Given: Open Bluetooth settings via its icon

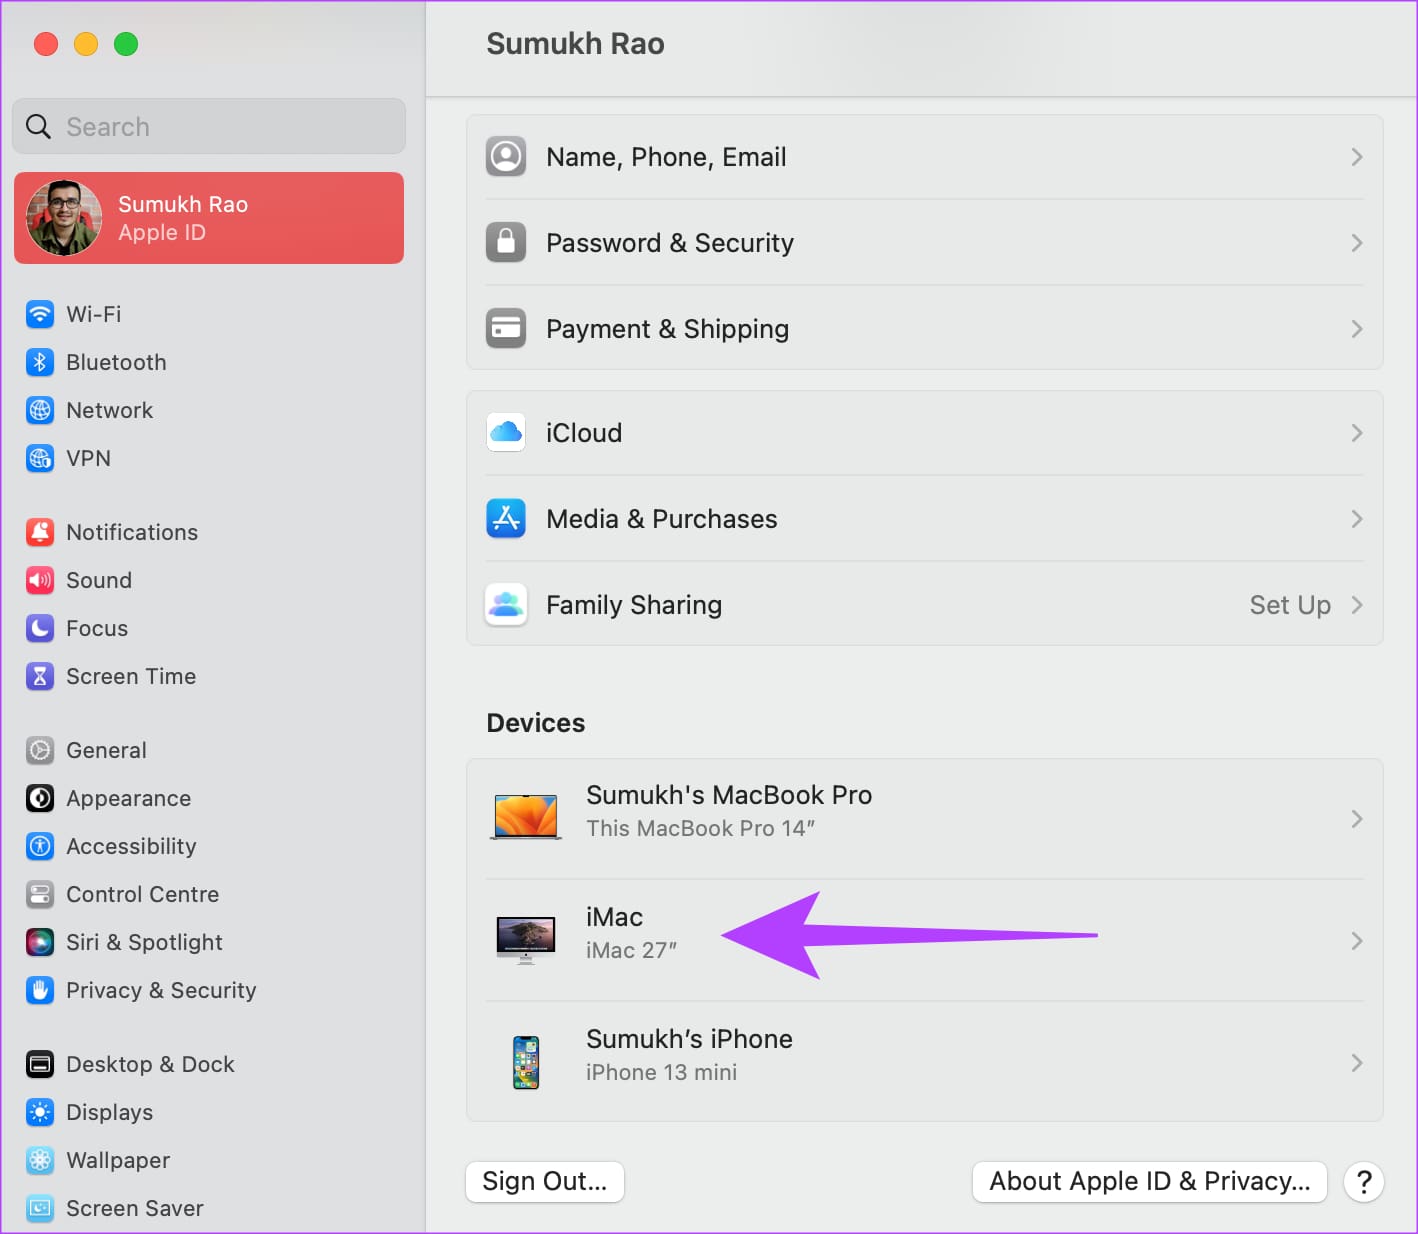Looking at the screenshot, I should point(40,362).
